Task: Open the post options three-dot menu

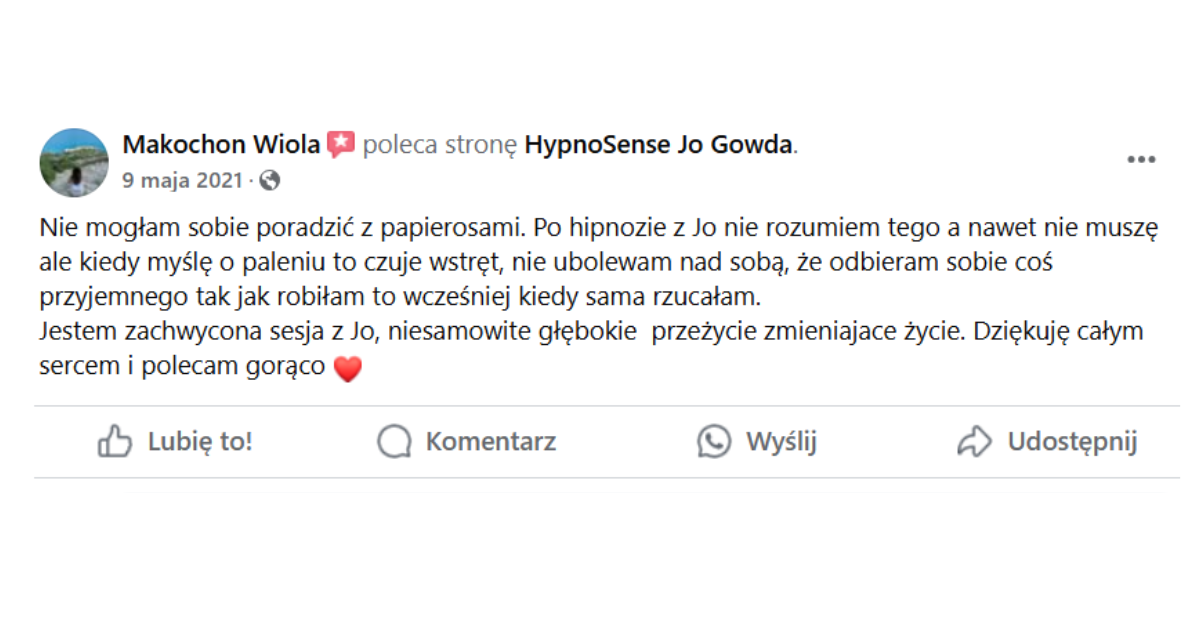Action: point(1139,158)
